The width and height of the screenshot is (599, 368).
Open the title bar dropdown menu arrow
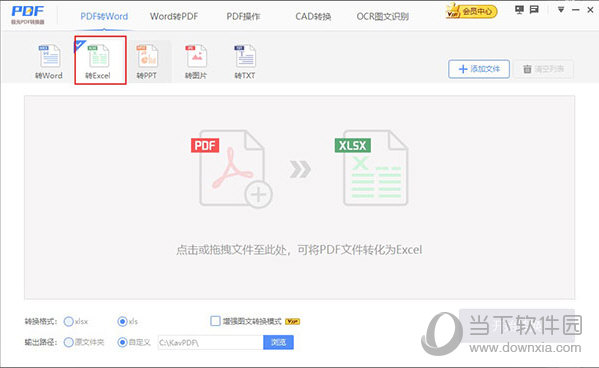coord(561,10)
